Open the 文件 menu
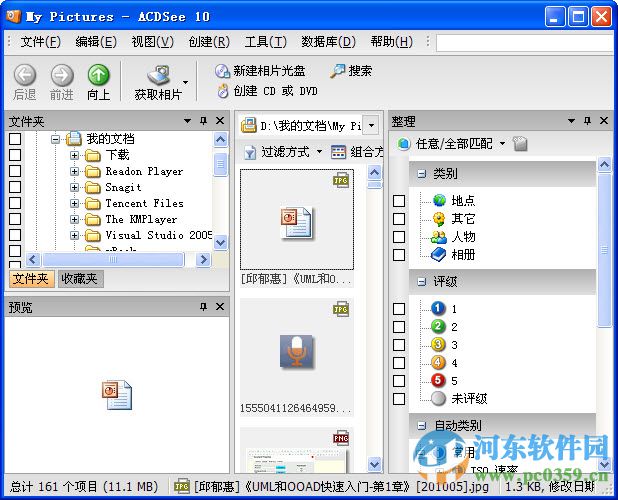 click(40, 41)
